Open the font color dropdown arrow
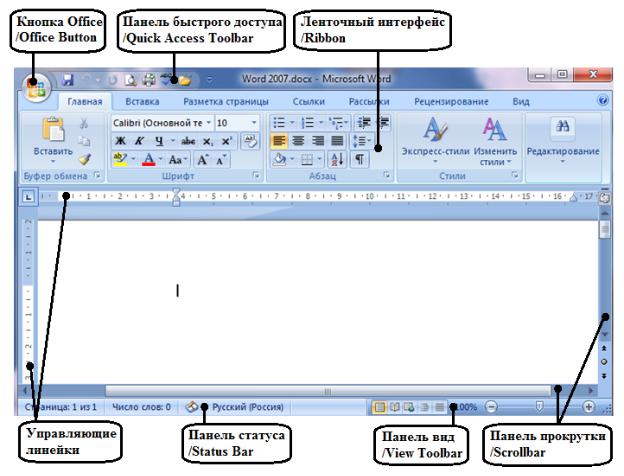624x476 pixels. coord(161,159)
